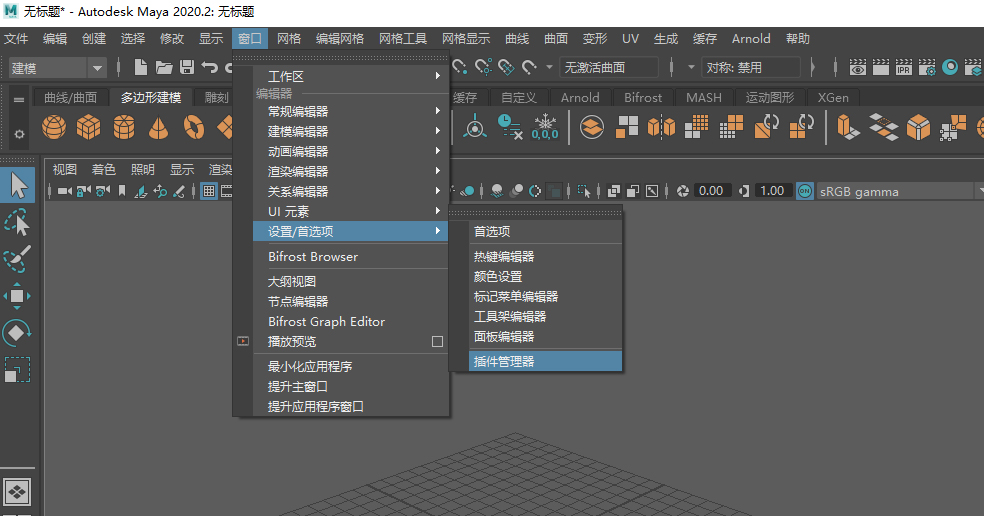Click the exposure value field 0.00
The image size is (984, 516).
coord(712,191)
